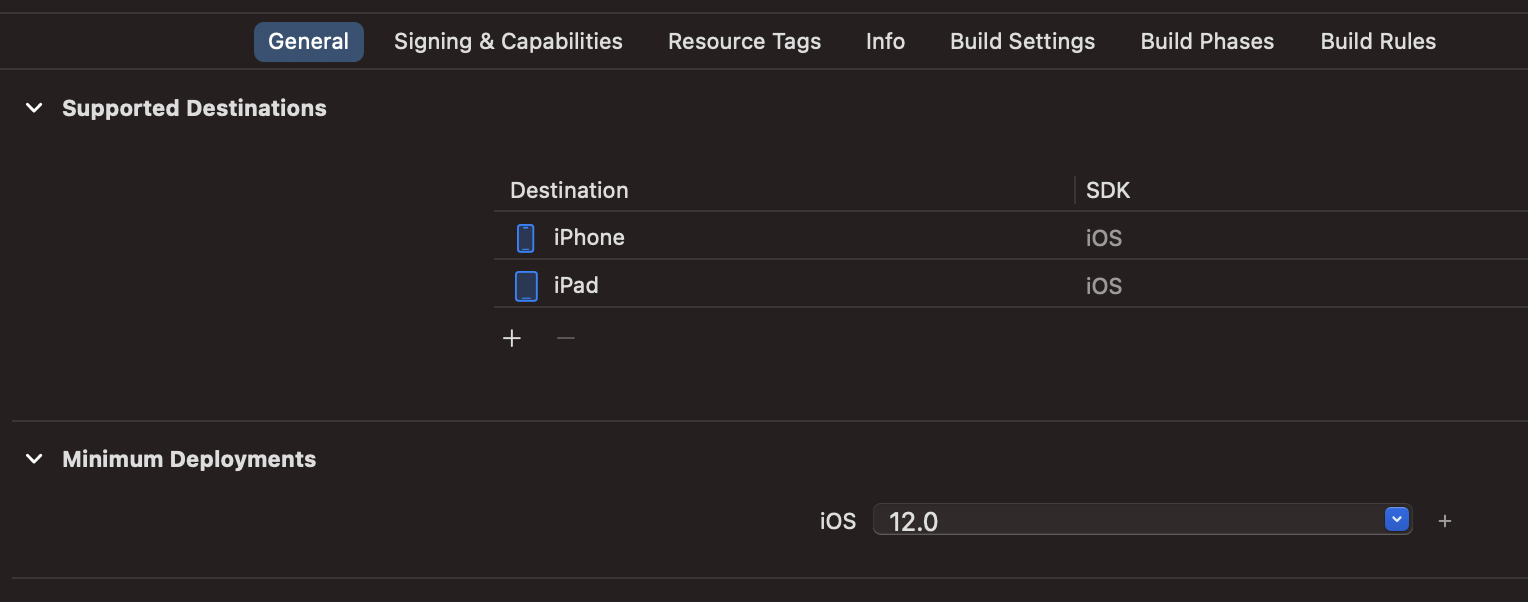Open the Signing & Capabilities tab
The width and height of the screenshot is (1528, 602).
click(508, 42)
